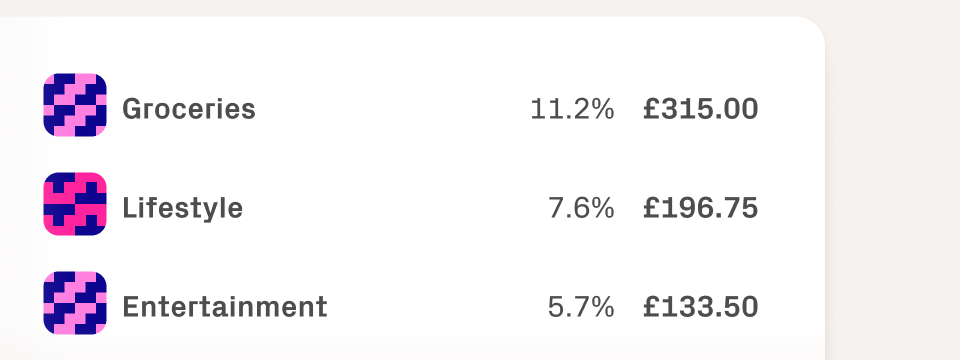960x360 pixels.
Task: Click the Groceries category icon
Action: tap(75, 105)
